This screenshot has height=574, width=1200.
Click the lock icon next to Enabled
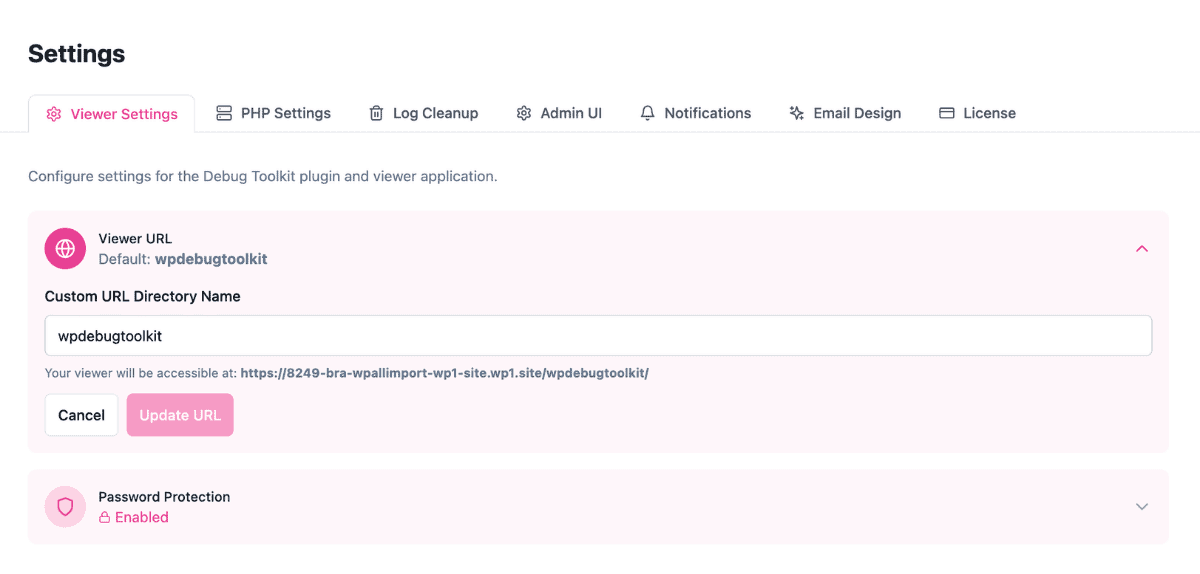pyautogui.click(x=104, y=518)
